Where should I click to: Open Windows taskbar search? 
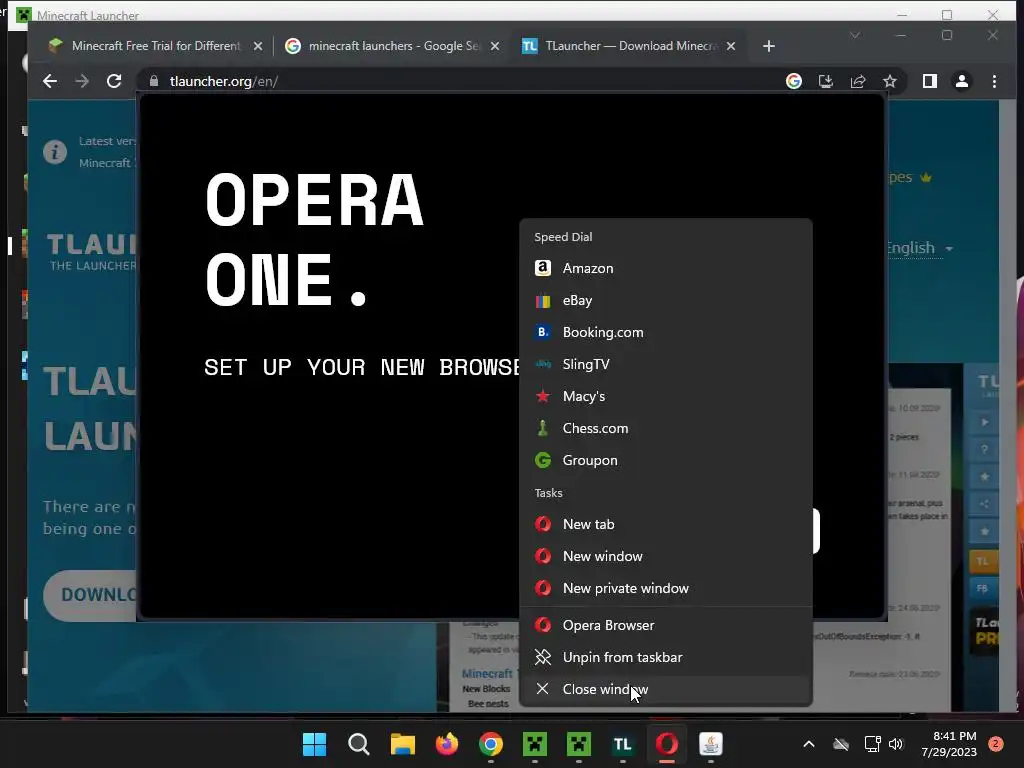pos(359,744)
